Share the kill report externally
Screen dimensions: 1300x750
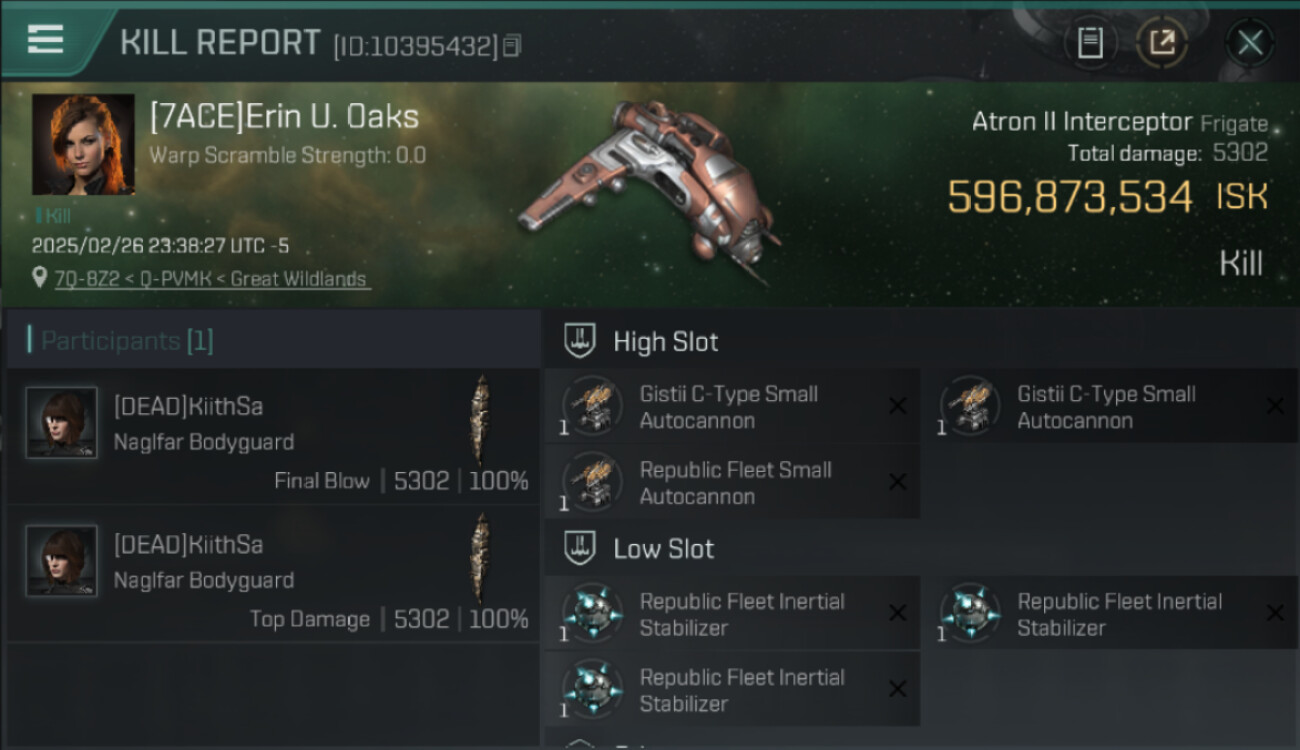point(1162,43)
